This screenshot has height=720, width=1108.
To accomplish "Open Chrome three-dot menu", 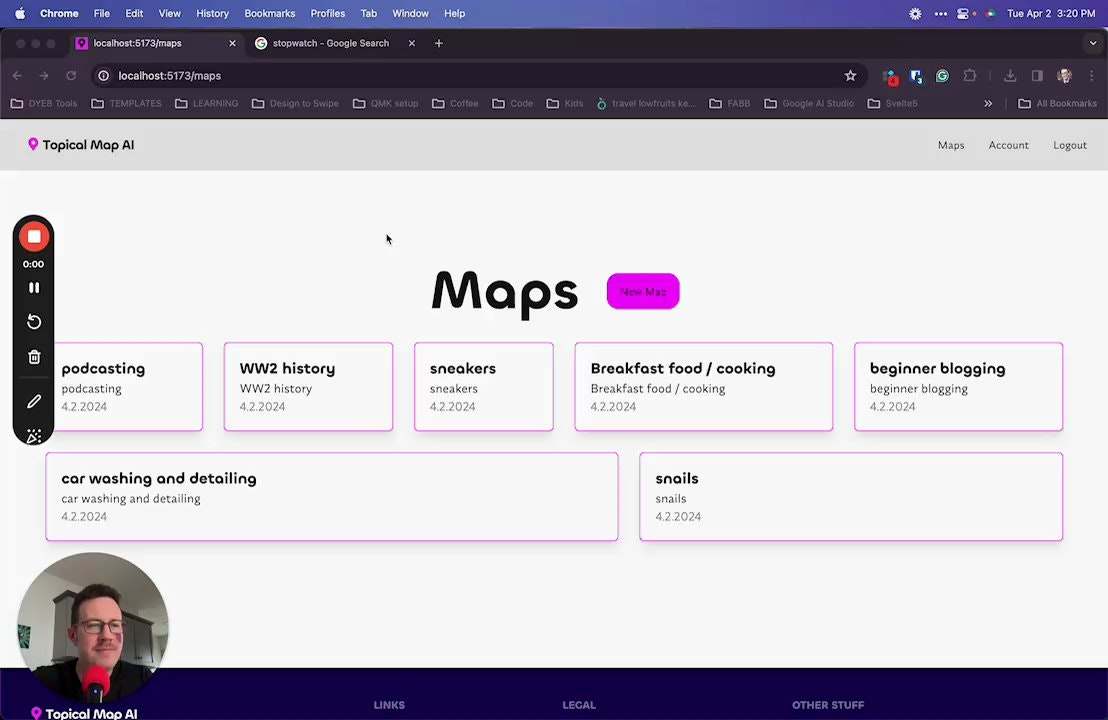I will click(x=1092, y=76).
